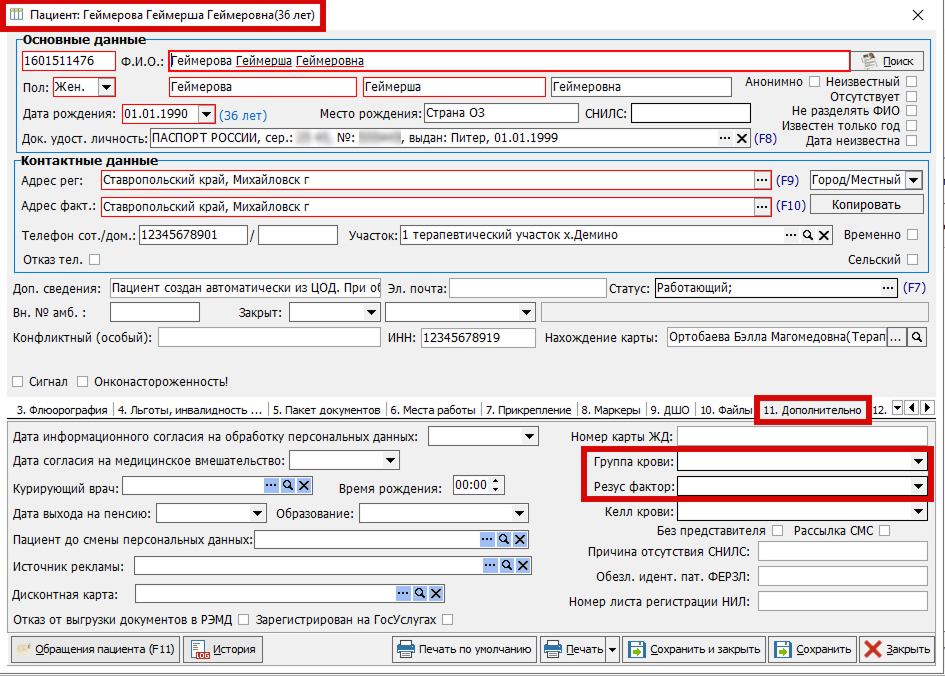This screenshot has height=676, width=945.
Task: Clear the identity document field with X
Action: point(742,139)
